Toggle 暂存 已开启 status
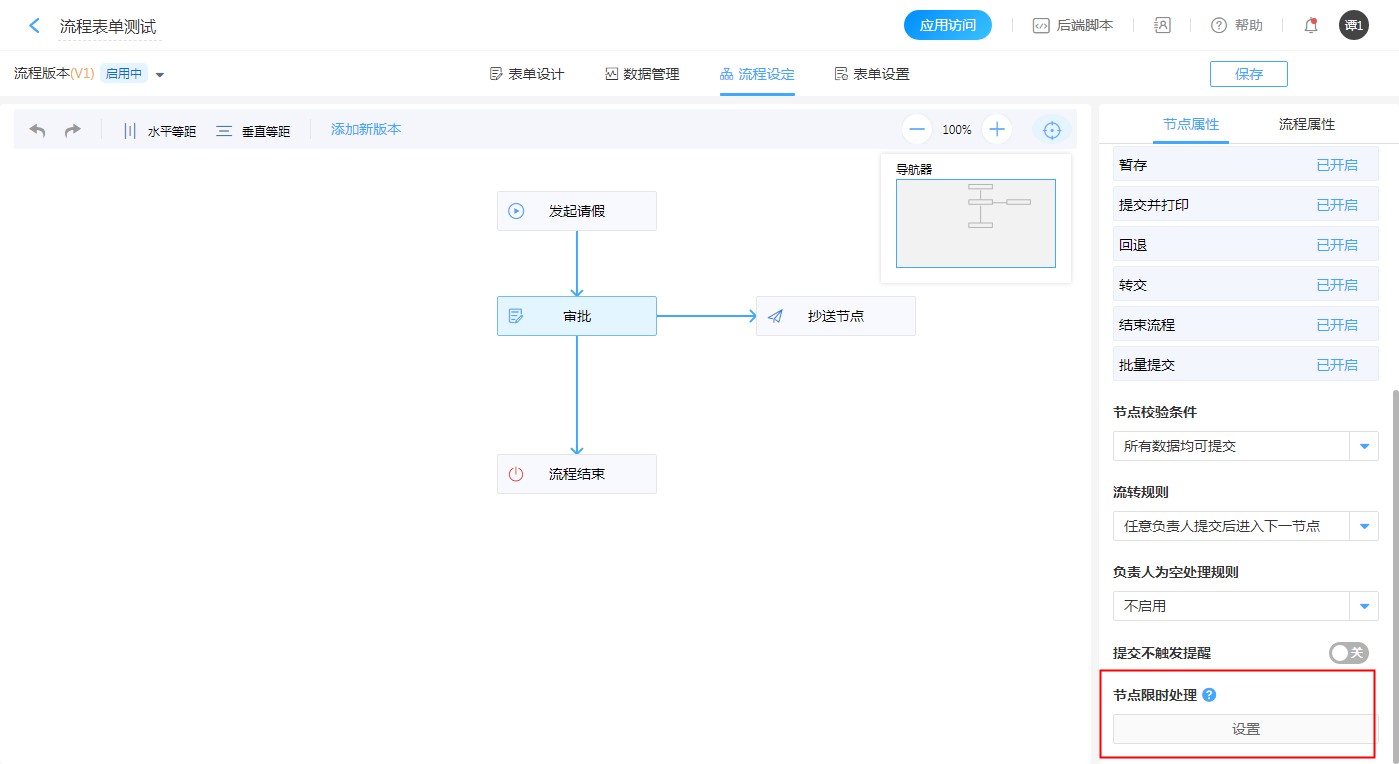Image resolution: width=1399 pixels, height=764 pixels. pyautogui.click(x=1336, y=165)
